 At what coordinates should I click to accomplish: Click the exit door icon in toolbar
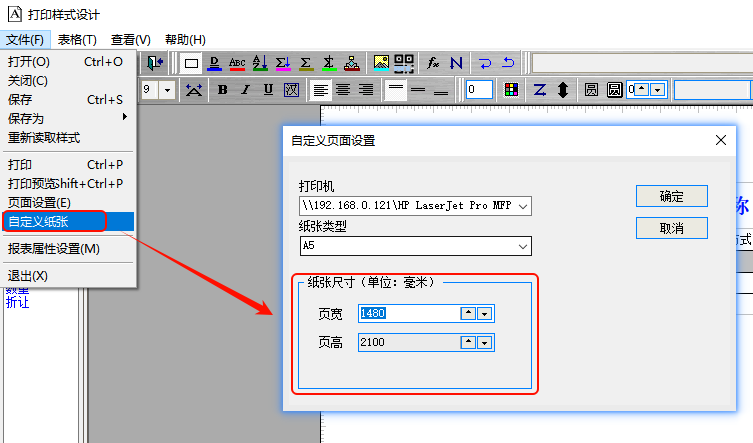pyautogui.click(x=155, y=63)
